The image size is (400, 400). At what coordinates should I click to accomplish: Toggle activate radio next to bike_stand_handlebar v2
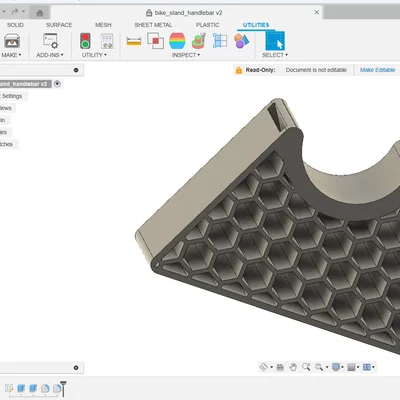(x=57, y=84)
